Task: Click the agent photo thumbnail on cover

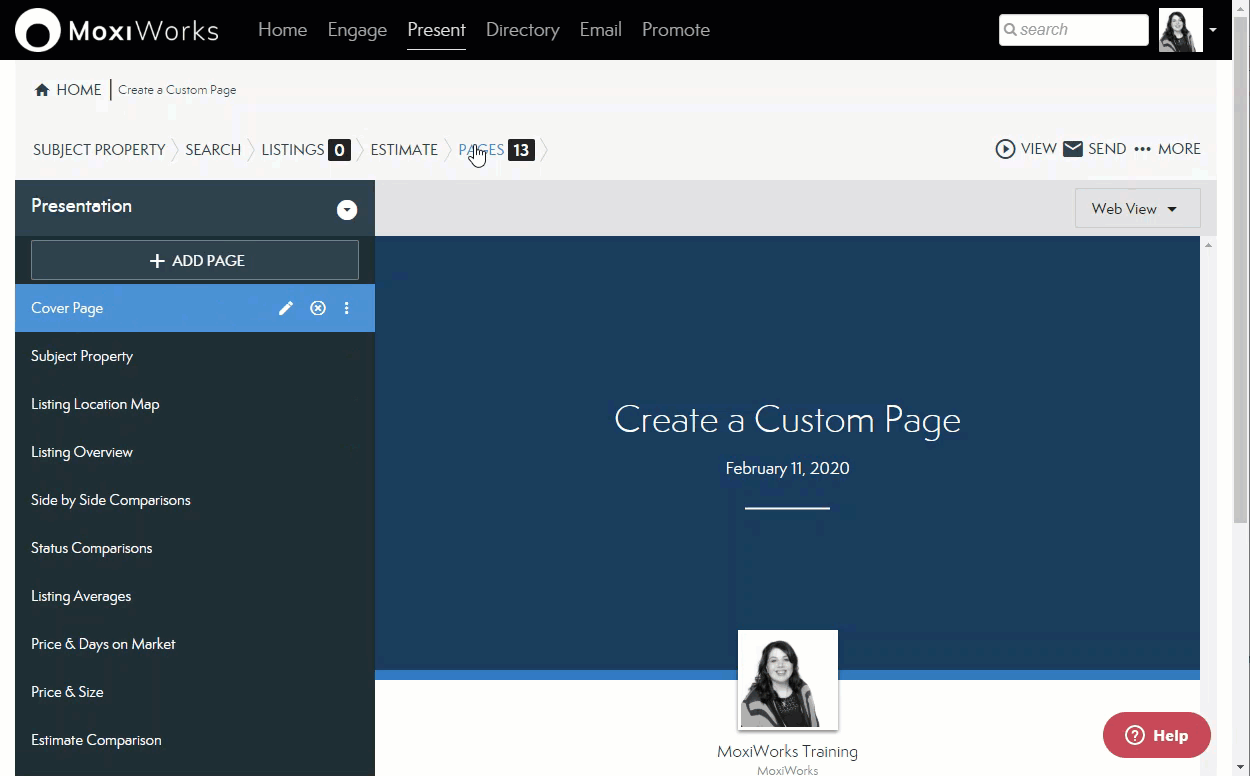Action: click(x=788, y=680)
